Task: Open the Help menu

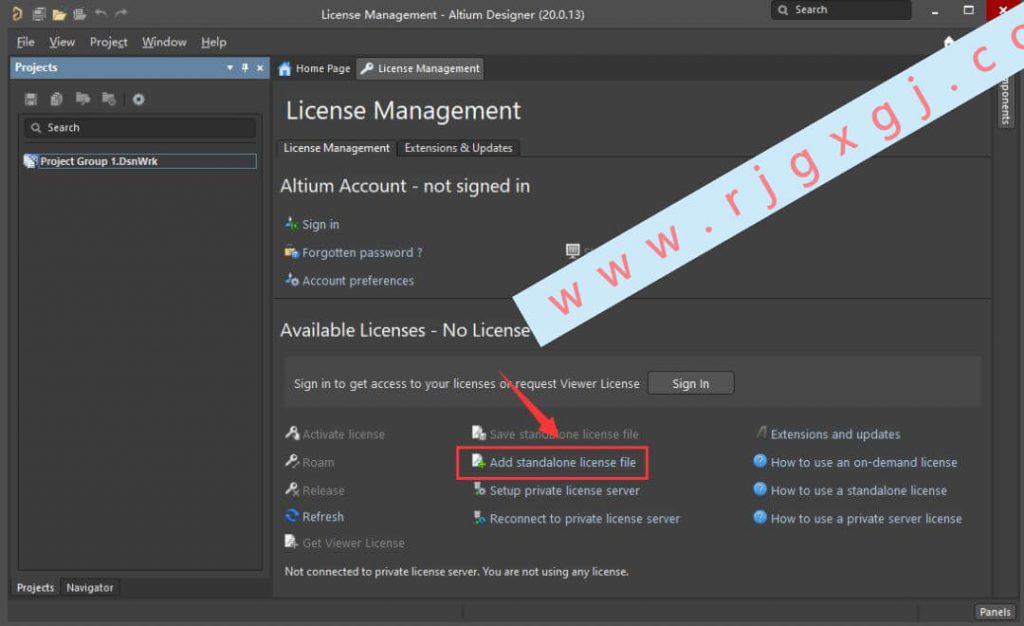Action: (x=214, y=42)
